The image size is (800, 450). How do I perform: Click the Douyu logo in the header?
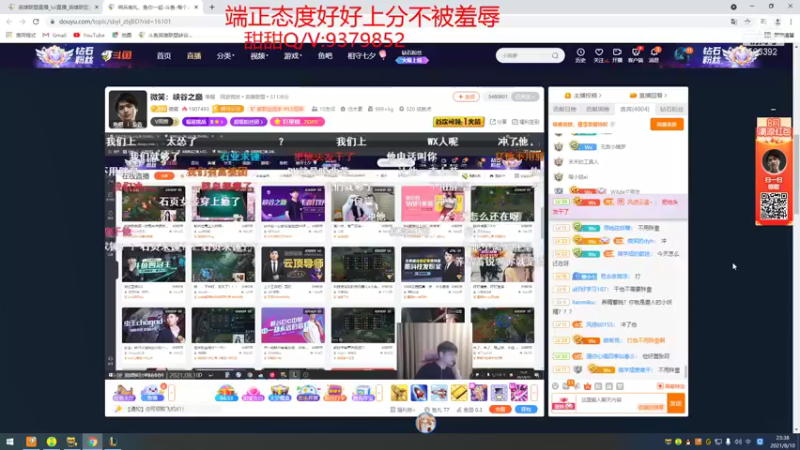[116, 55]
